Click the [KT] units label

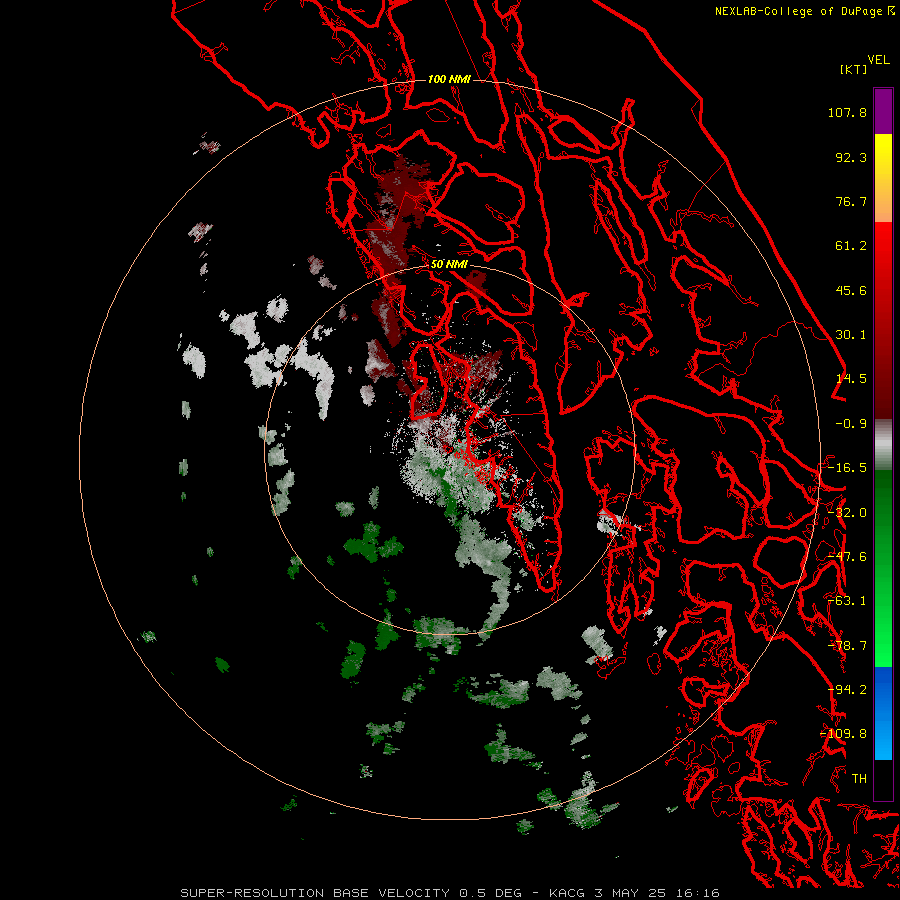[853, 69]
